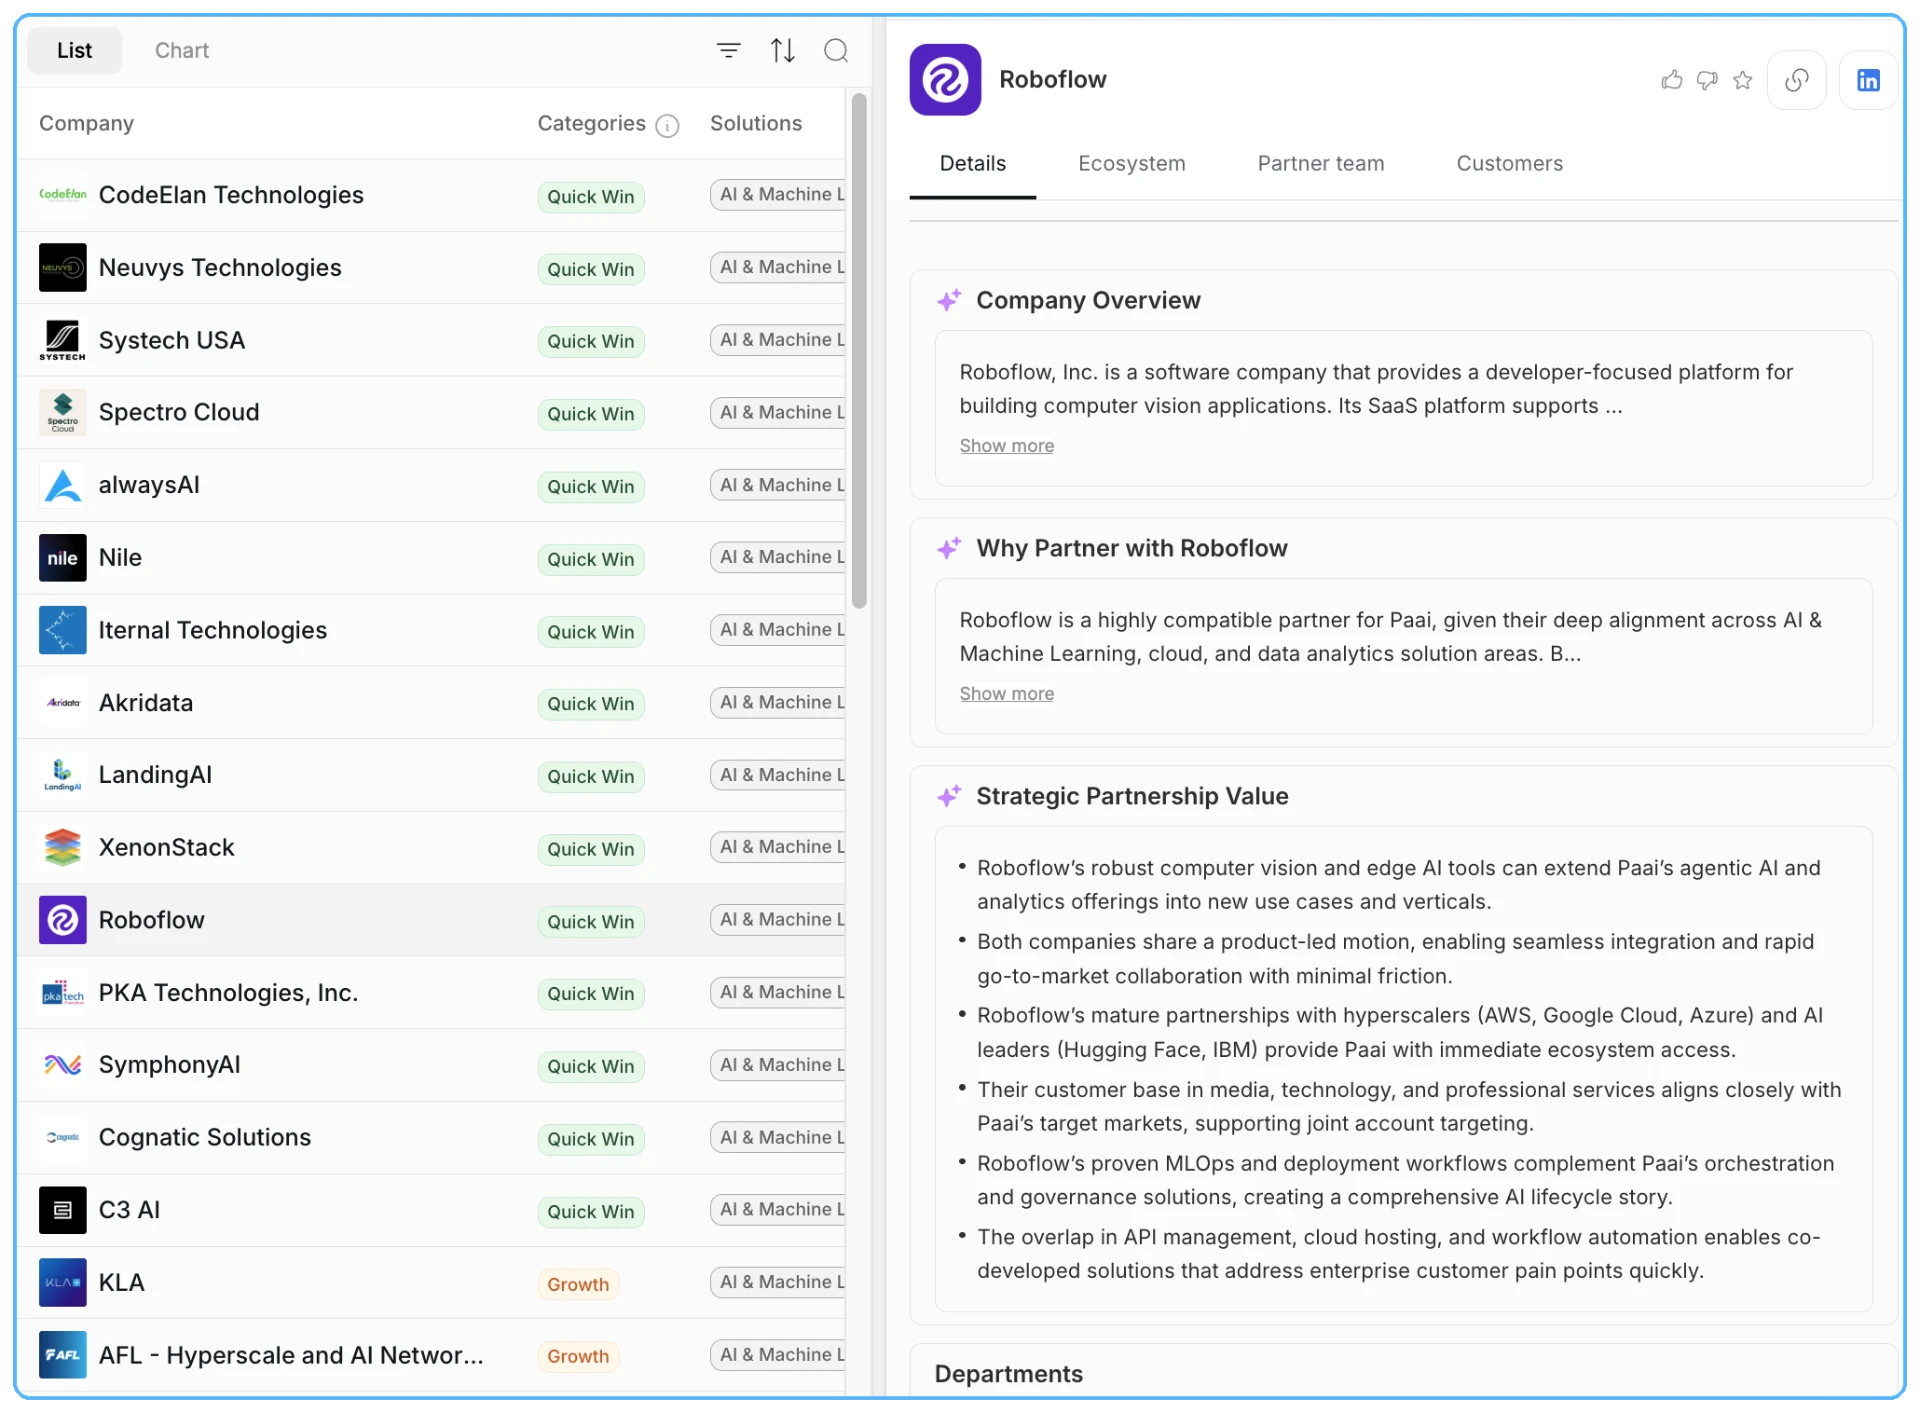This screenshot has height=1413, width=1920.
Task: Click the large Roboflow logo in header
Action: [x=945, y=80]
